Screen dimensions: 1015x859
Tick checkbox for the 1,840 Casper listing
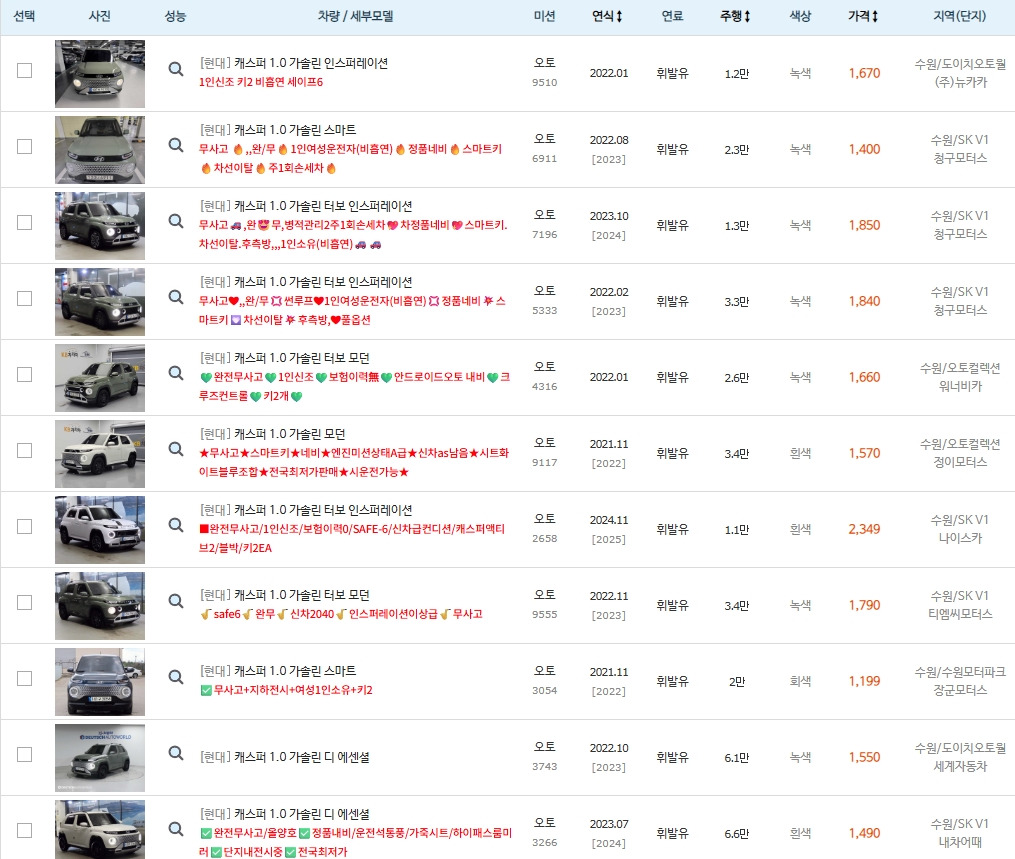pos(25,298)
